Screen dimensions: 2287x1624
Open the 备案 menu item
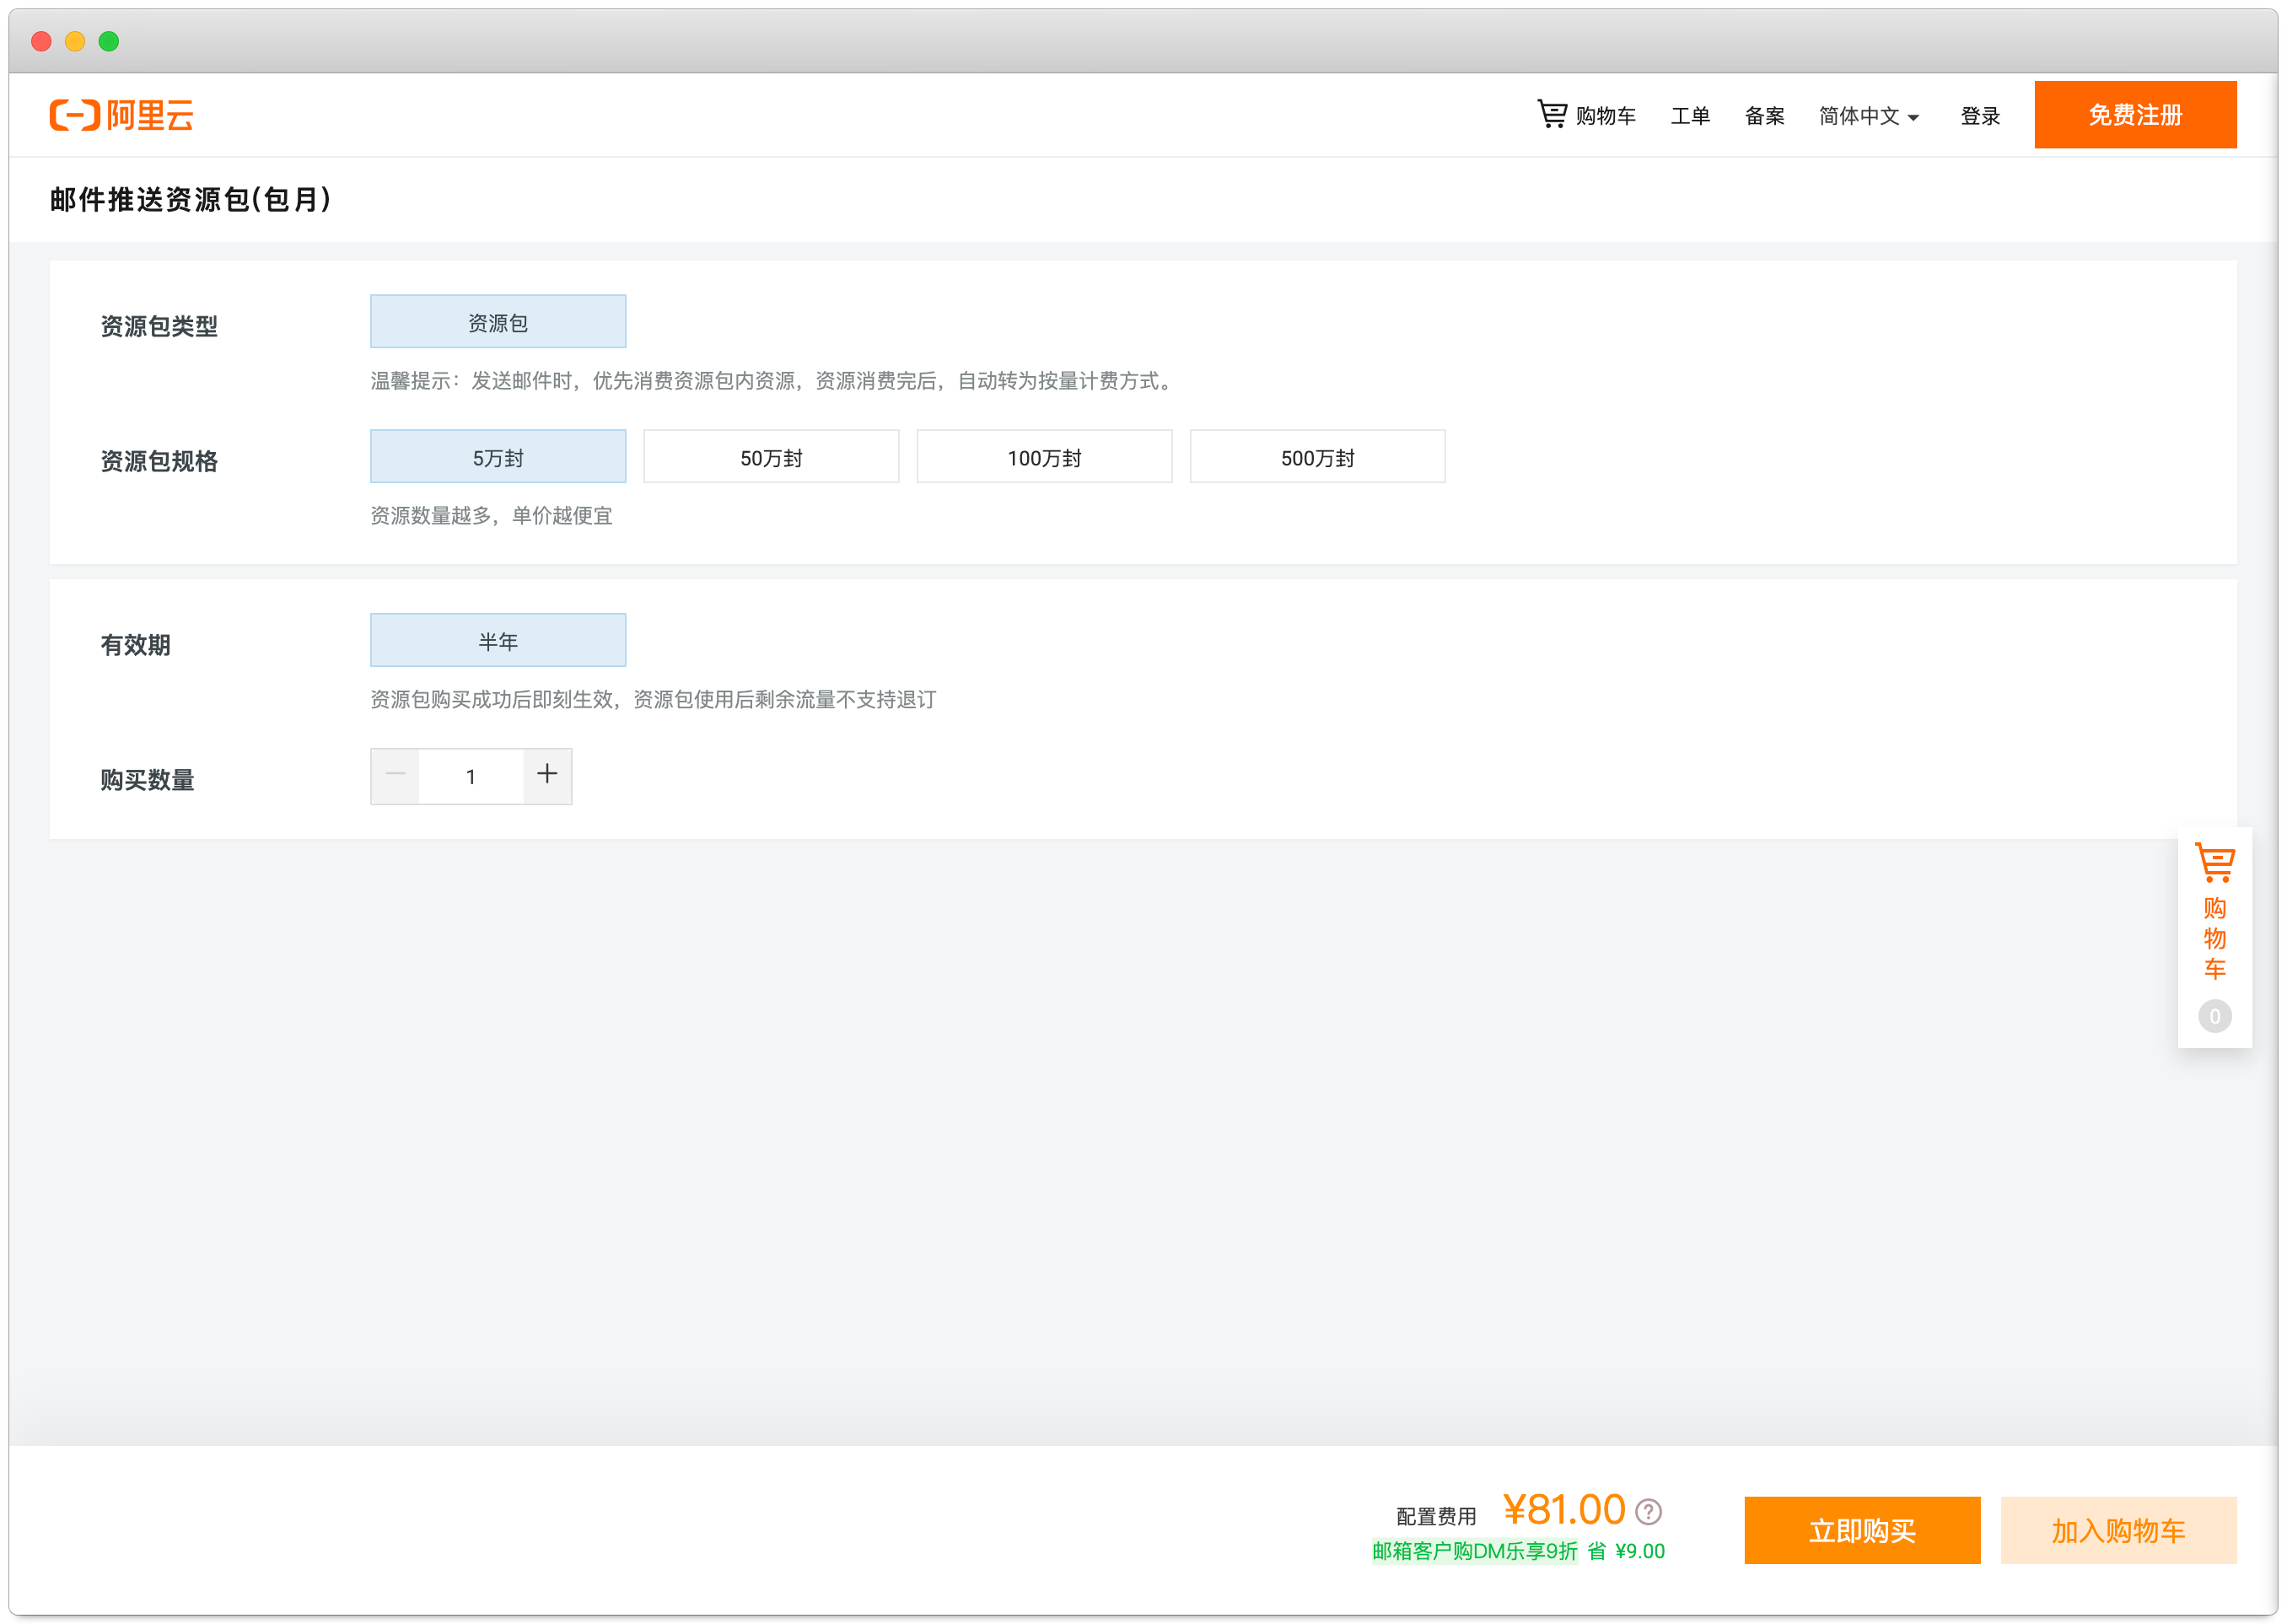click(1764, 116)
